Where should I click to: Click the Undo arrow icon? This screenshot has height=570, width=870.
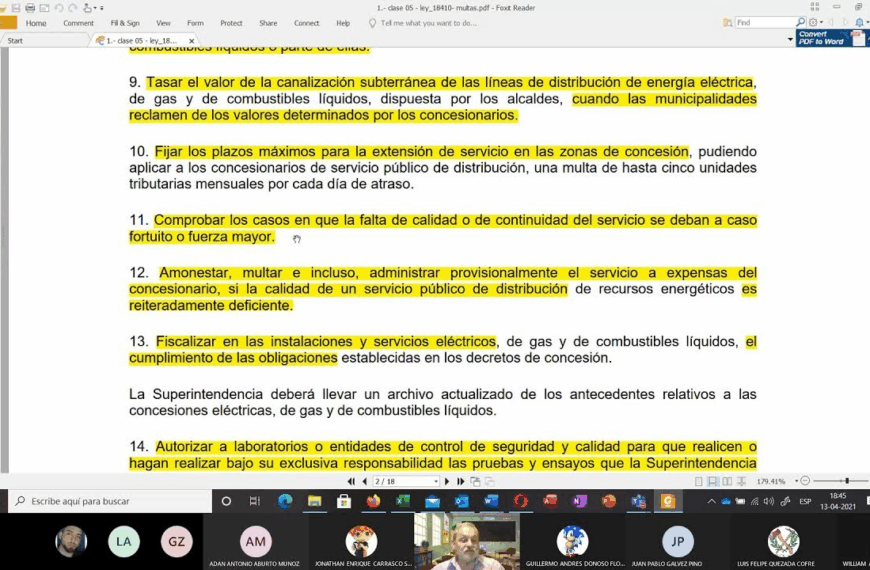point(58,8)
